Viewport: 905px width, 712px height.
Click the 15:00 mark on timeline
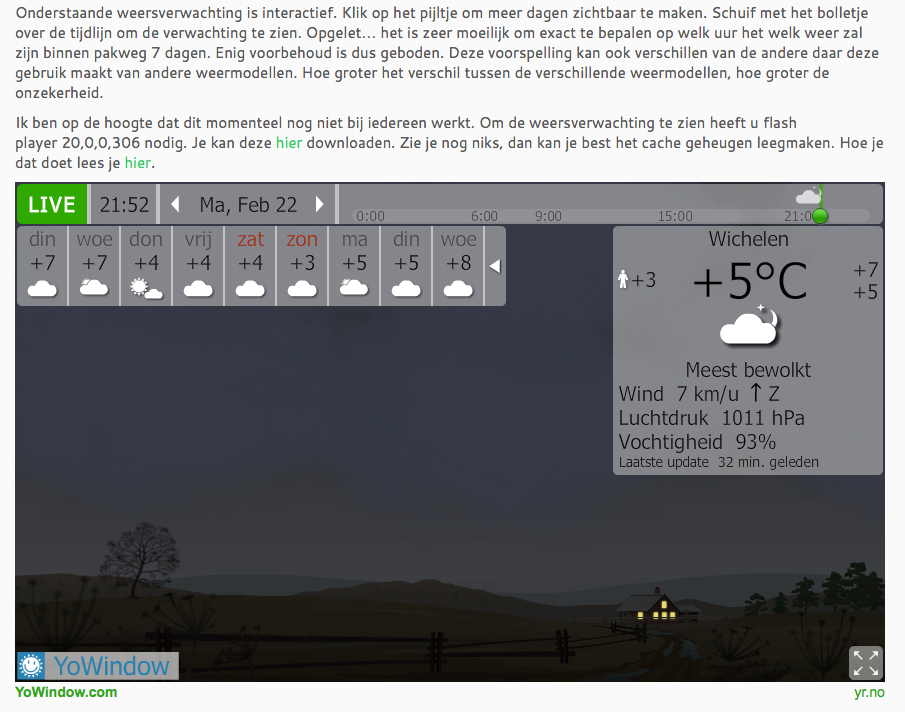(675, 216)
